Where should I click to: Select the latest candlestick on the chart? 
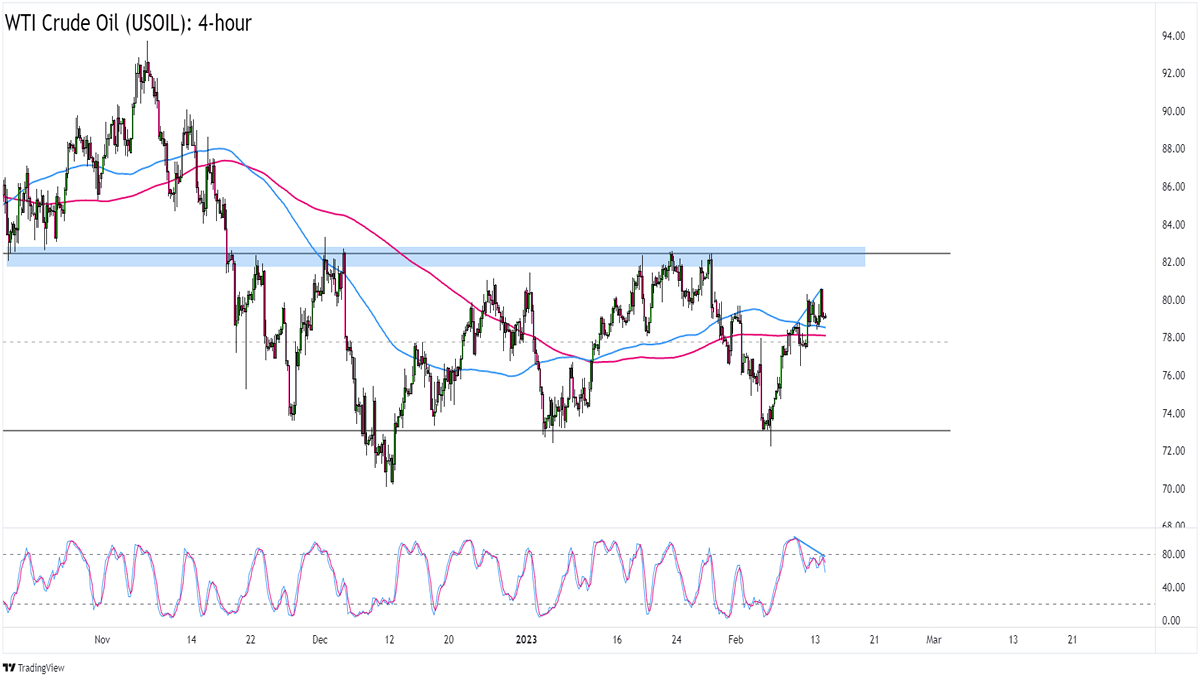(824, 317)
